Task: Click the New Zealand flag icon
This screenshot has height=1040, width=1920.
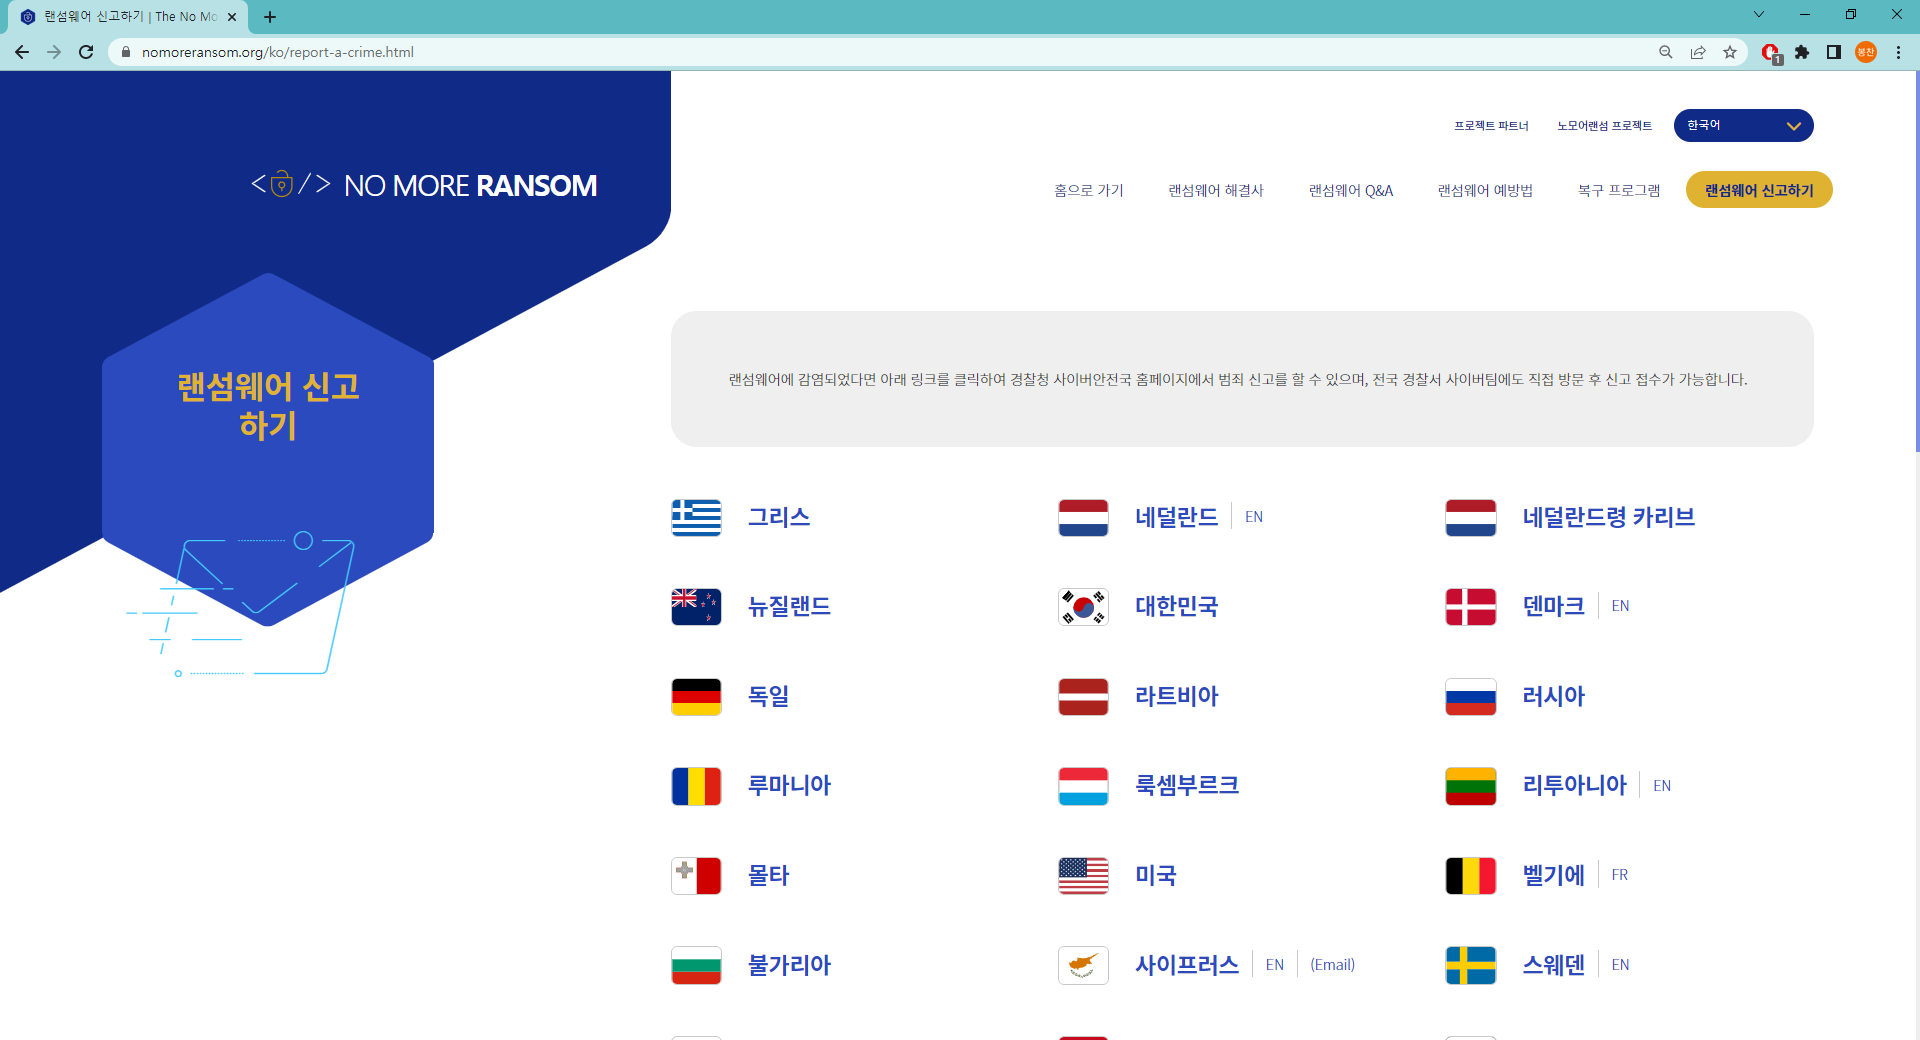Action: tap(696, 606)
